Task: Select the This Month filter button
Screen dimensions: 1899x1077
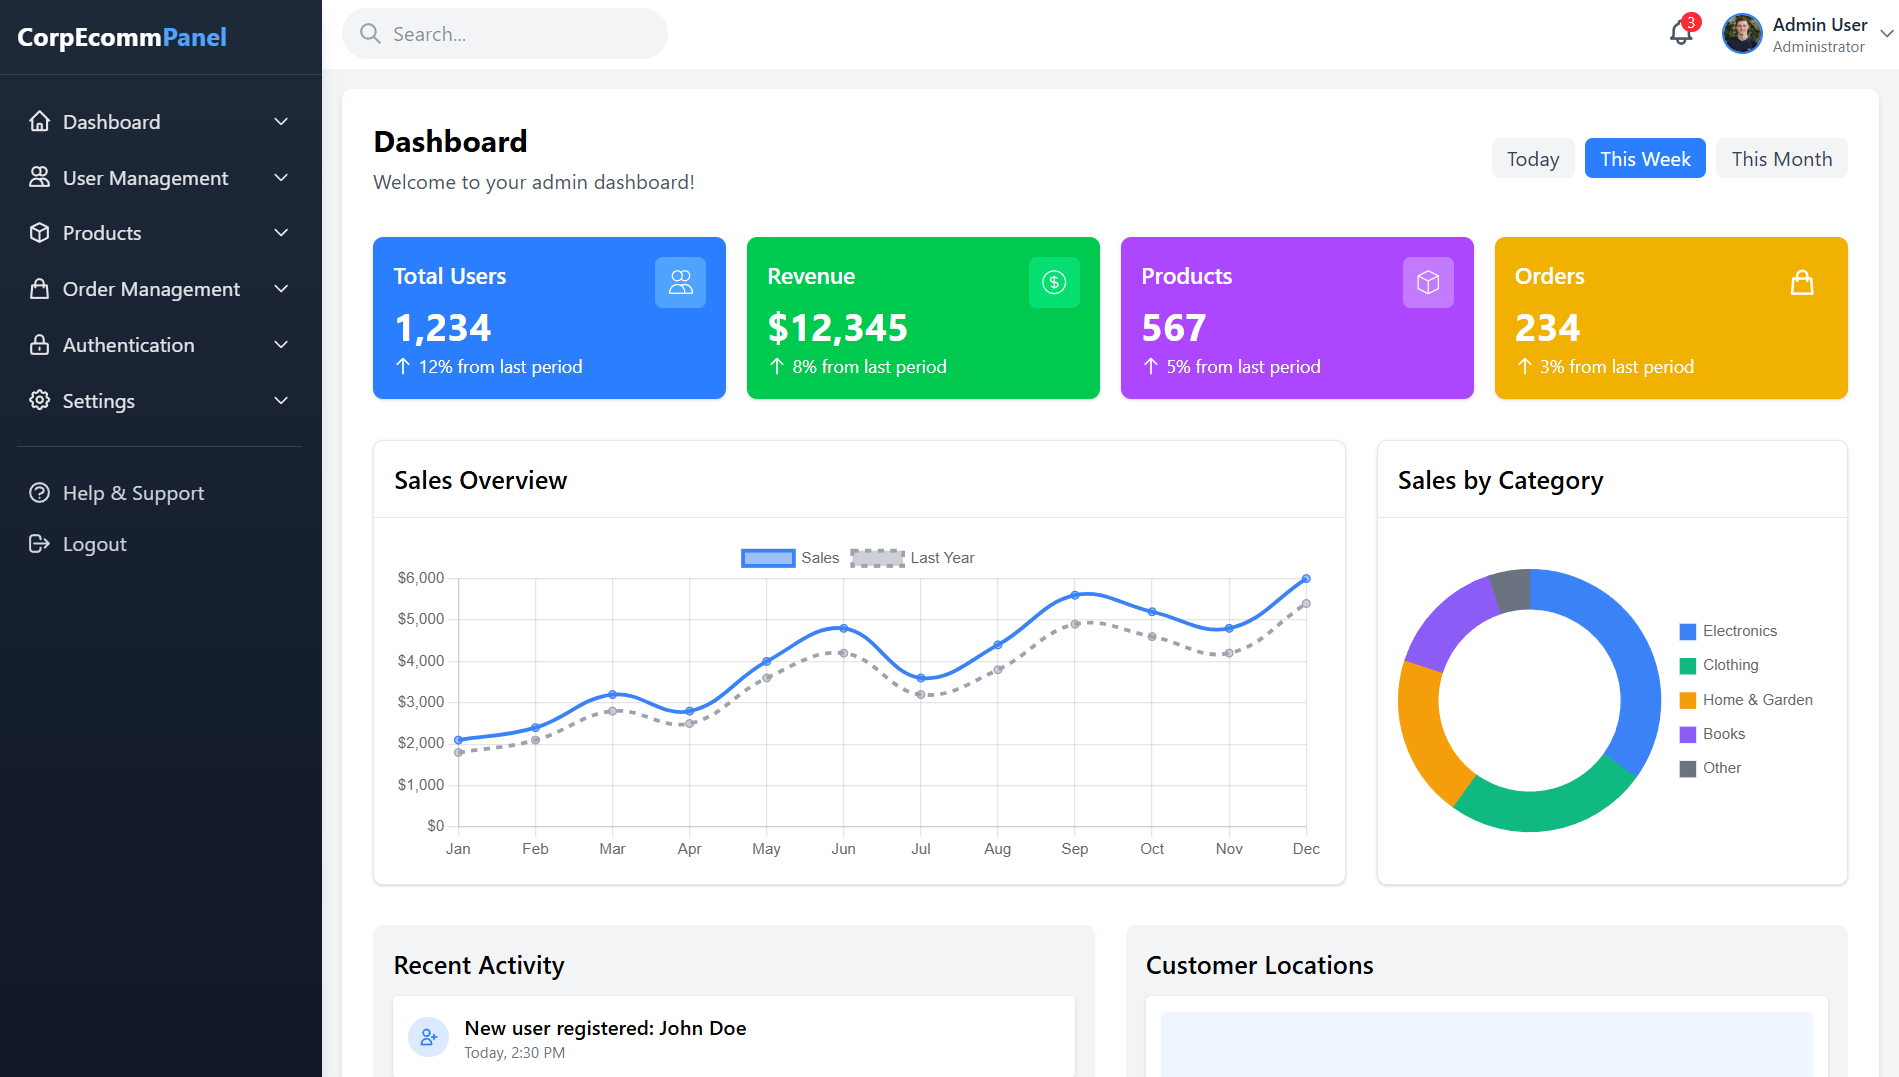Action: (x=1781, y=159)
